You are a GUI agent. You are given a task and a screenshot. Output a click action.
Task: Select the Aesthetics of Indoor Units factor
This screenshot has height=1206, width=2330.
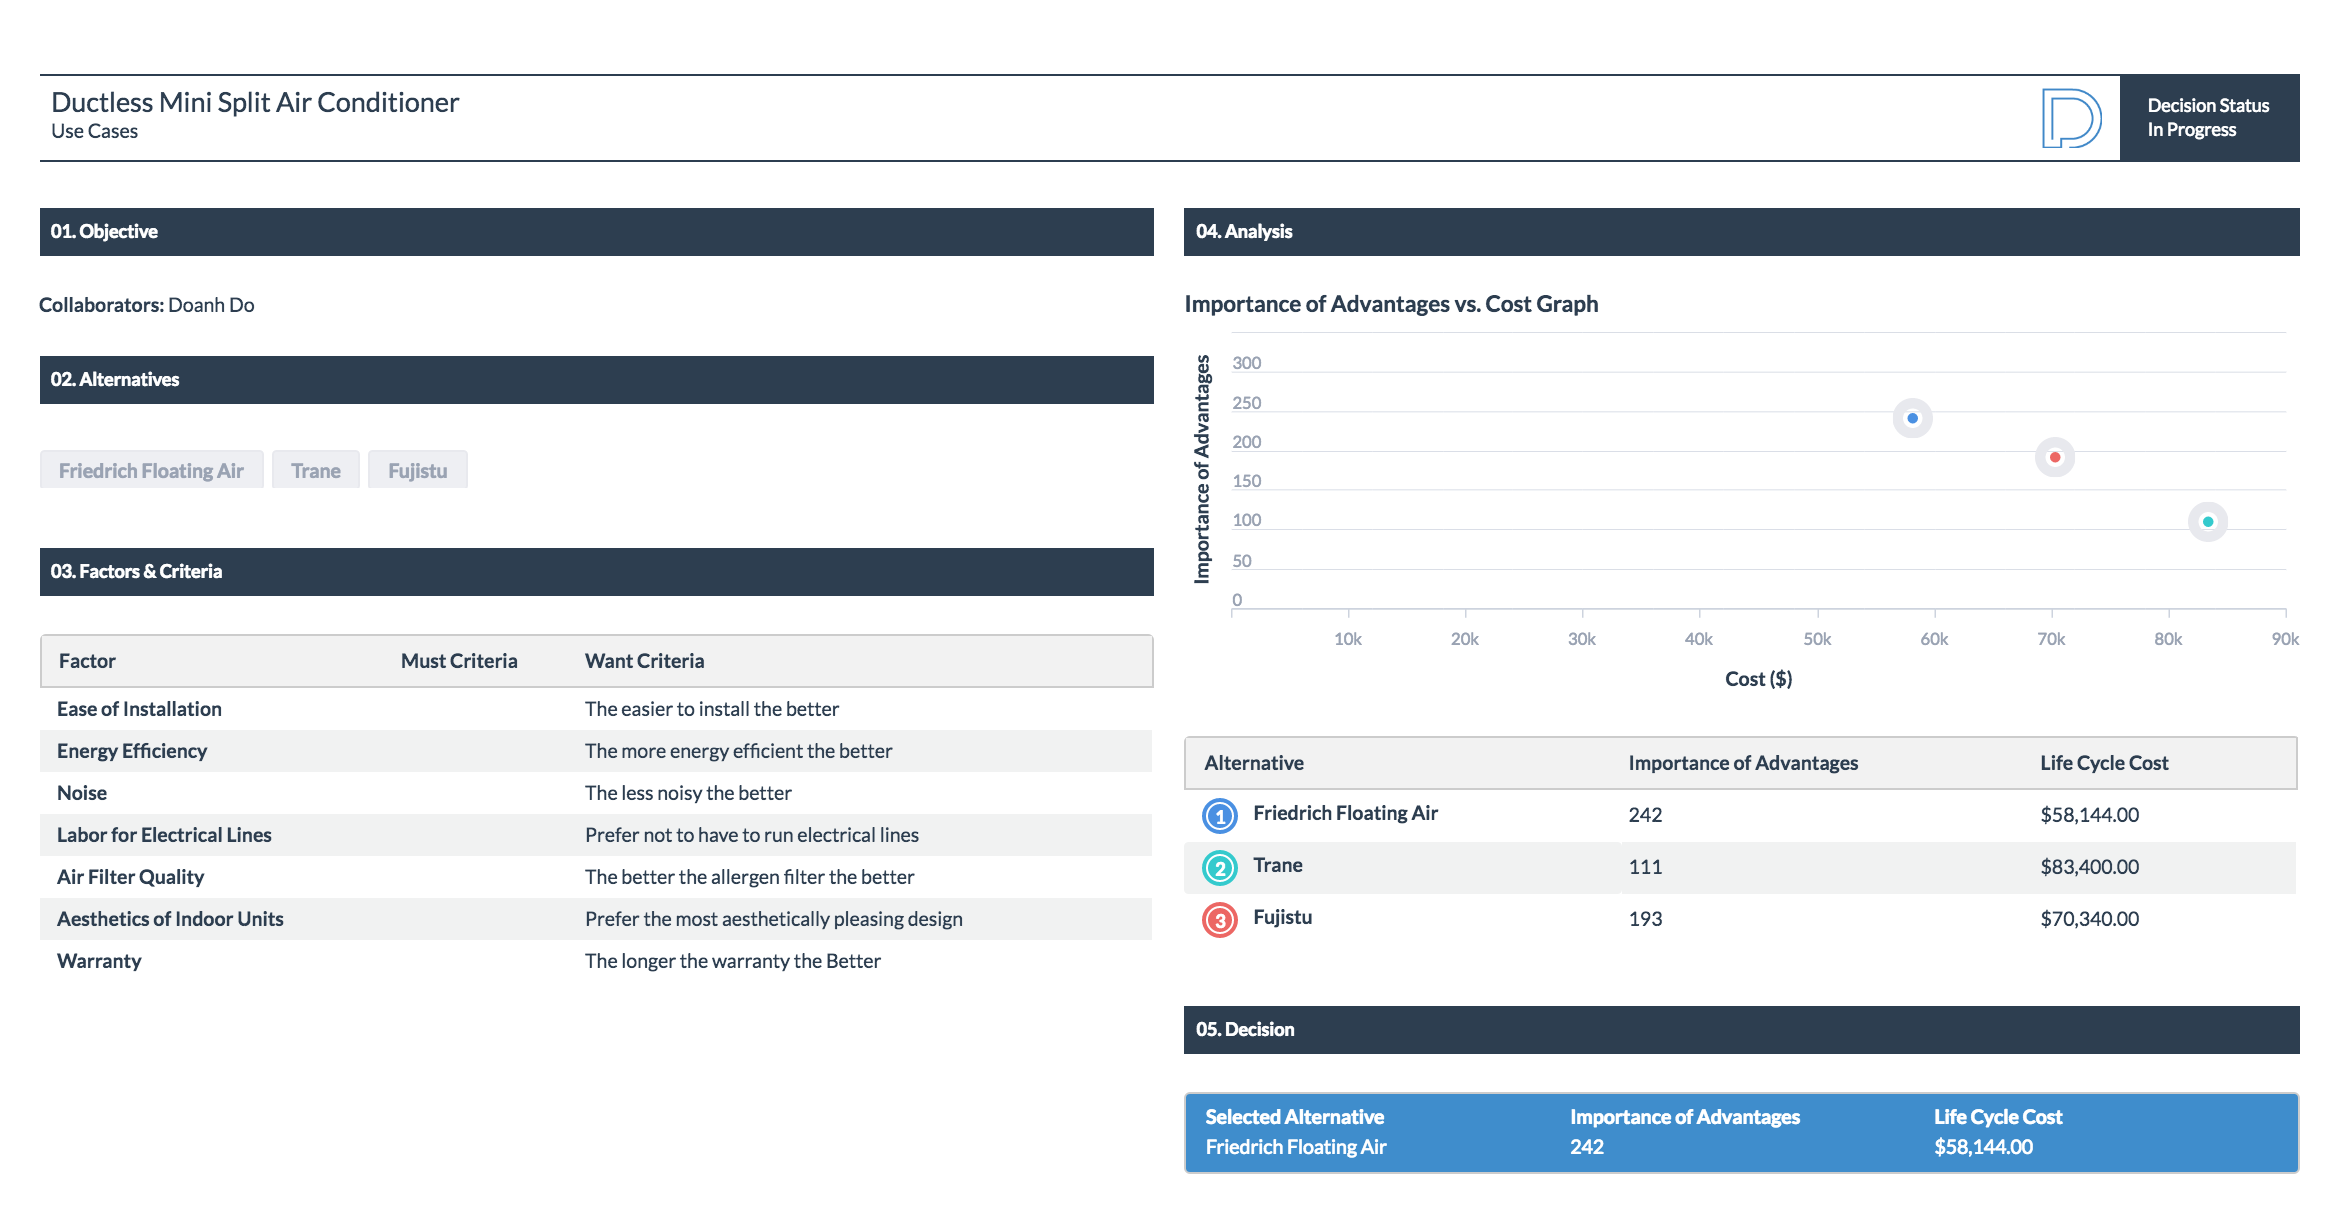(170, 919)
